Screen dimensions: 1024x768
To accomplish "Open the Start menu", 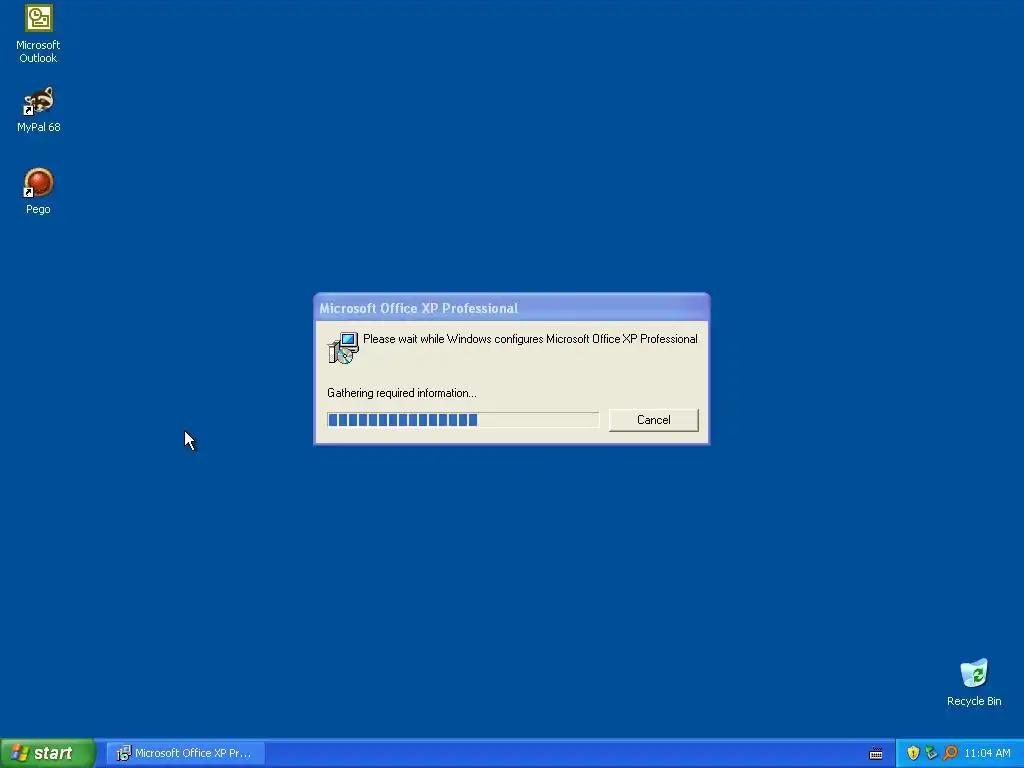I will pyautogui.click(x=48, y=753).
